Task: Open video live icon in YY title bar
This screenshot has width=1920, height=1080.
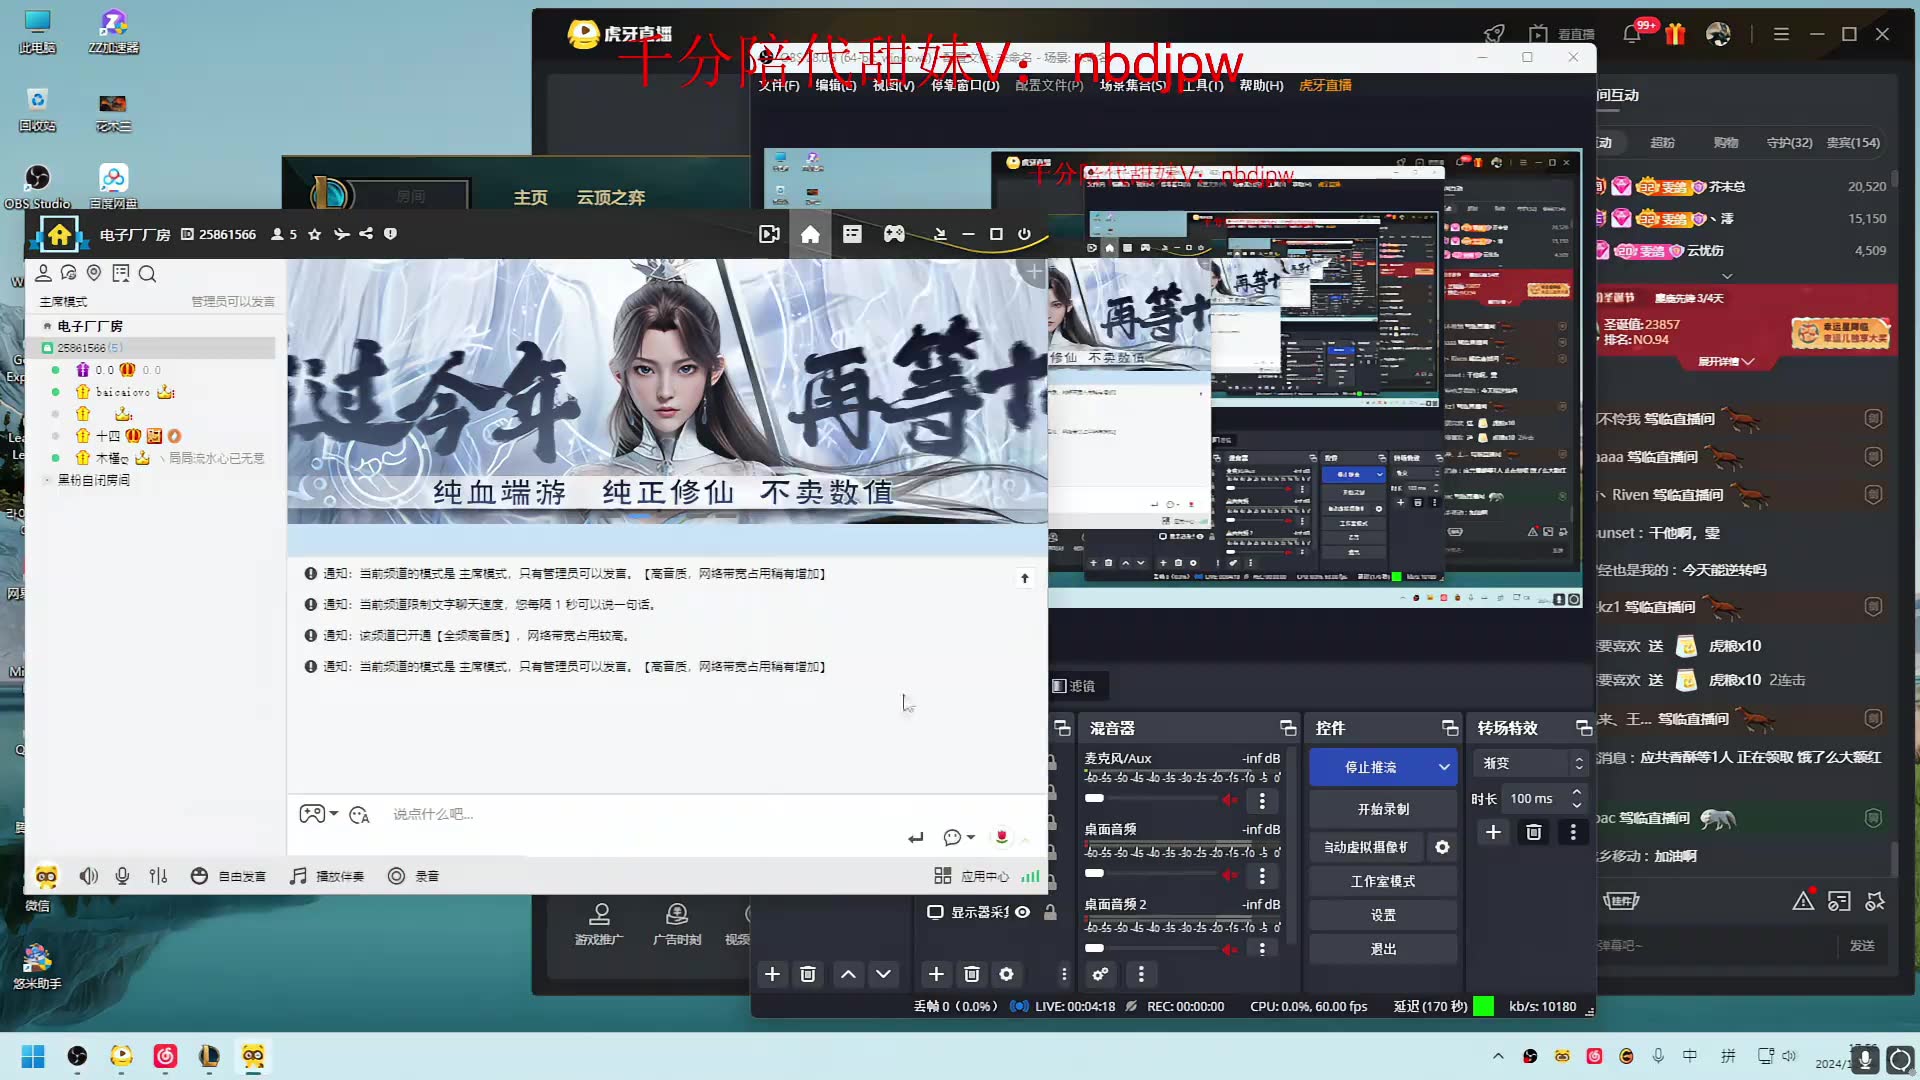Action: coord(769,234)
